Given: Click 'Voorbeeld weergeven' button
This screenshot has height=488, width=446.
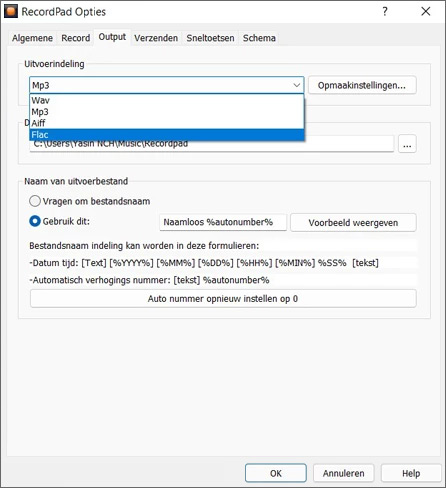Looking at the screenshot, I should tap(353, 223).
